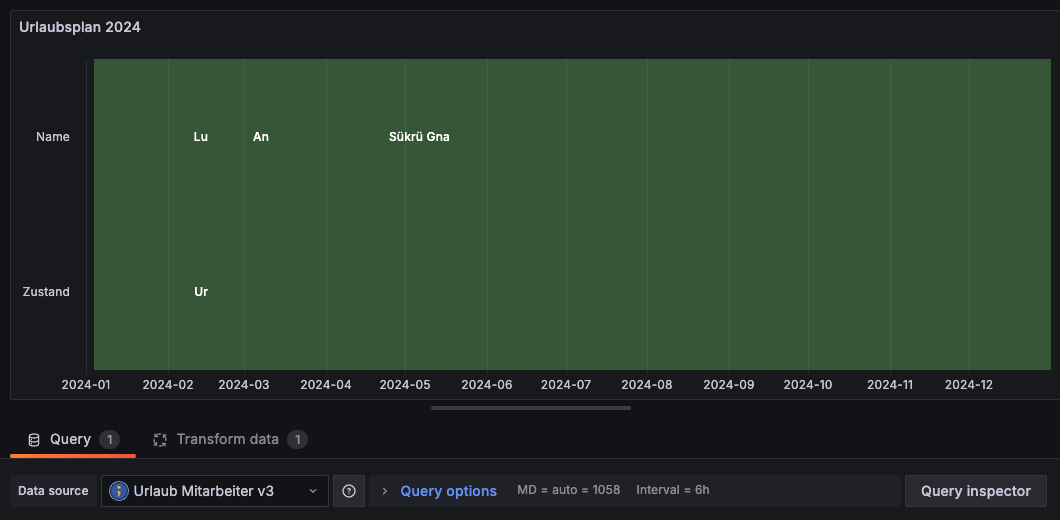Click the 2024-07 axis label
This screenshot has width=1060, height=520.
567,385
